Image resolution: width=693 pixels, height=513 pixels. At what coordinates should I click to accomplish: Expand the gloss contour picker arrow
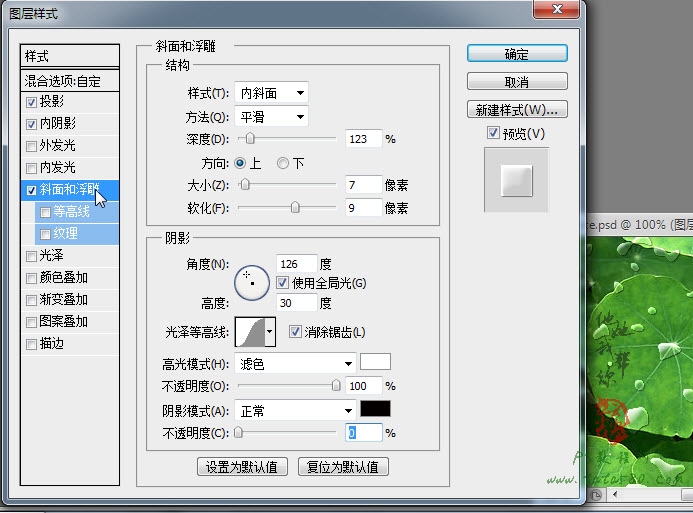pos(270,332)
